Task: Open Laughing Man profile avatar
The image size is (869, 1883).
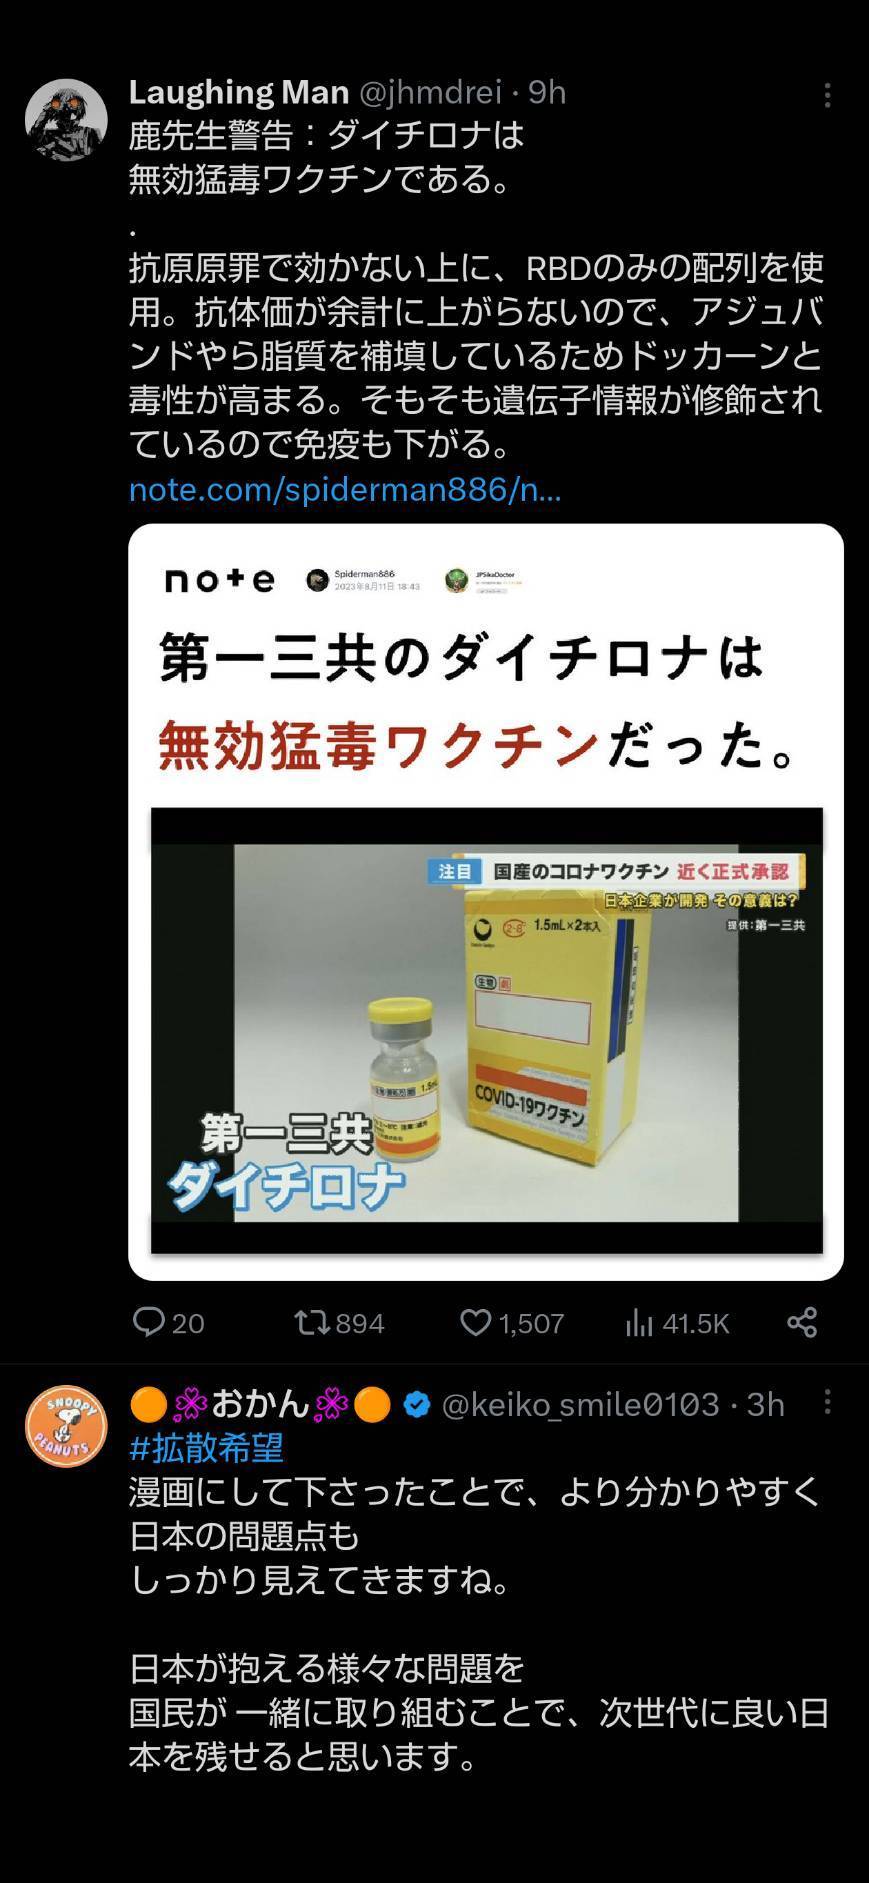Action: coord(66,120)
